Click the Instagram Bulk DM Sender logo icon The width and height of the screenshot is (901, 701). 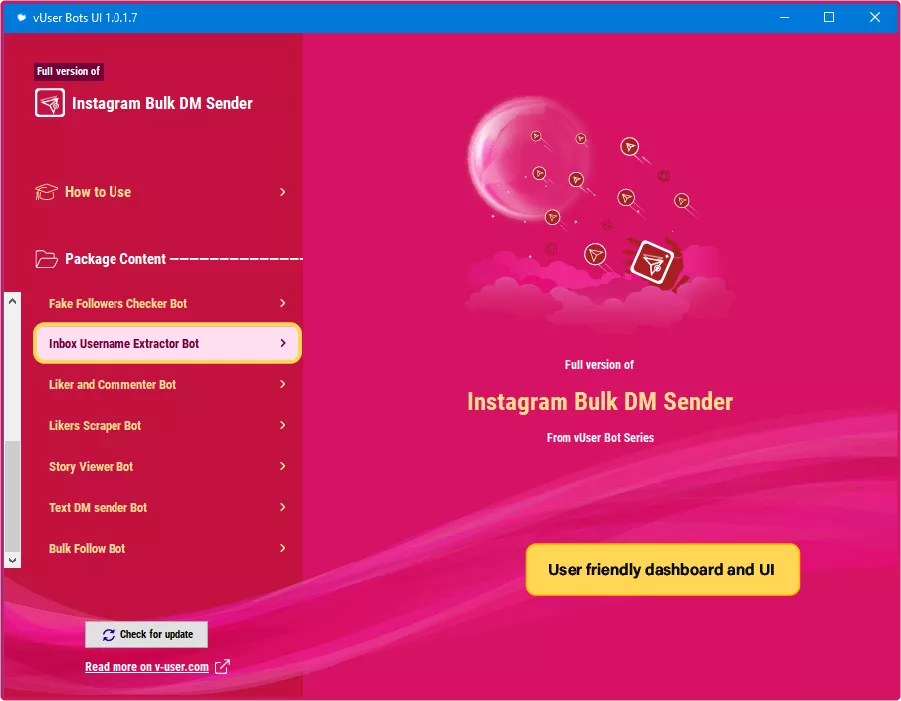pyautogui.click(x=50, y=103)
